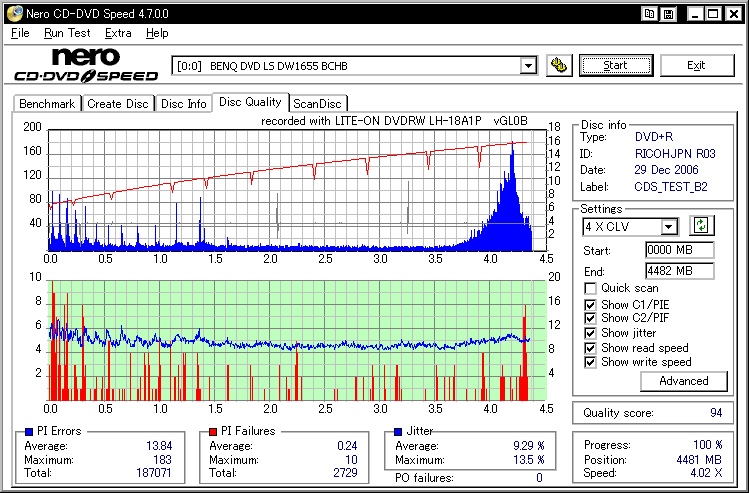Click the copy screenshot icon in title bar

click(x=649, y=14)
